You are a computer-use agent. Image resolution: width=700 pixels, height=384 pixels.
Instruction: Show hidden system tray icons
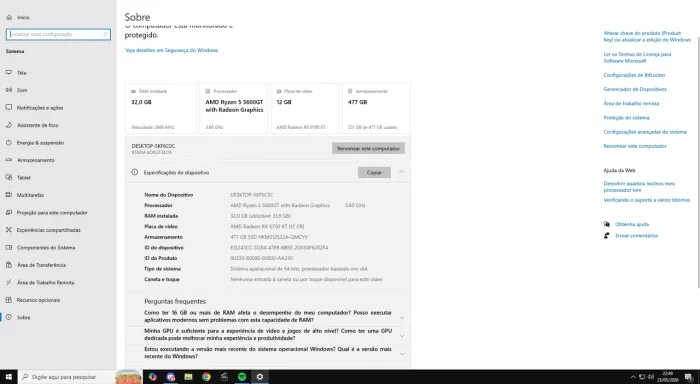633,377
